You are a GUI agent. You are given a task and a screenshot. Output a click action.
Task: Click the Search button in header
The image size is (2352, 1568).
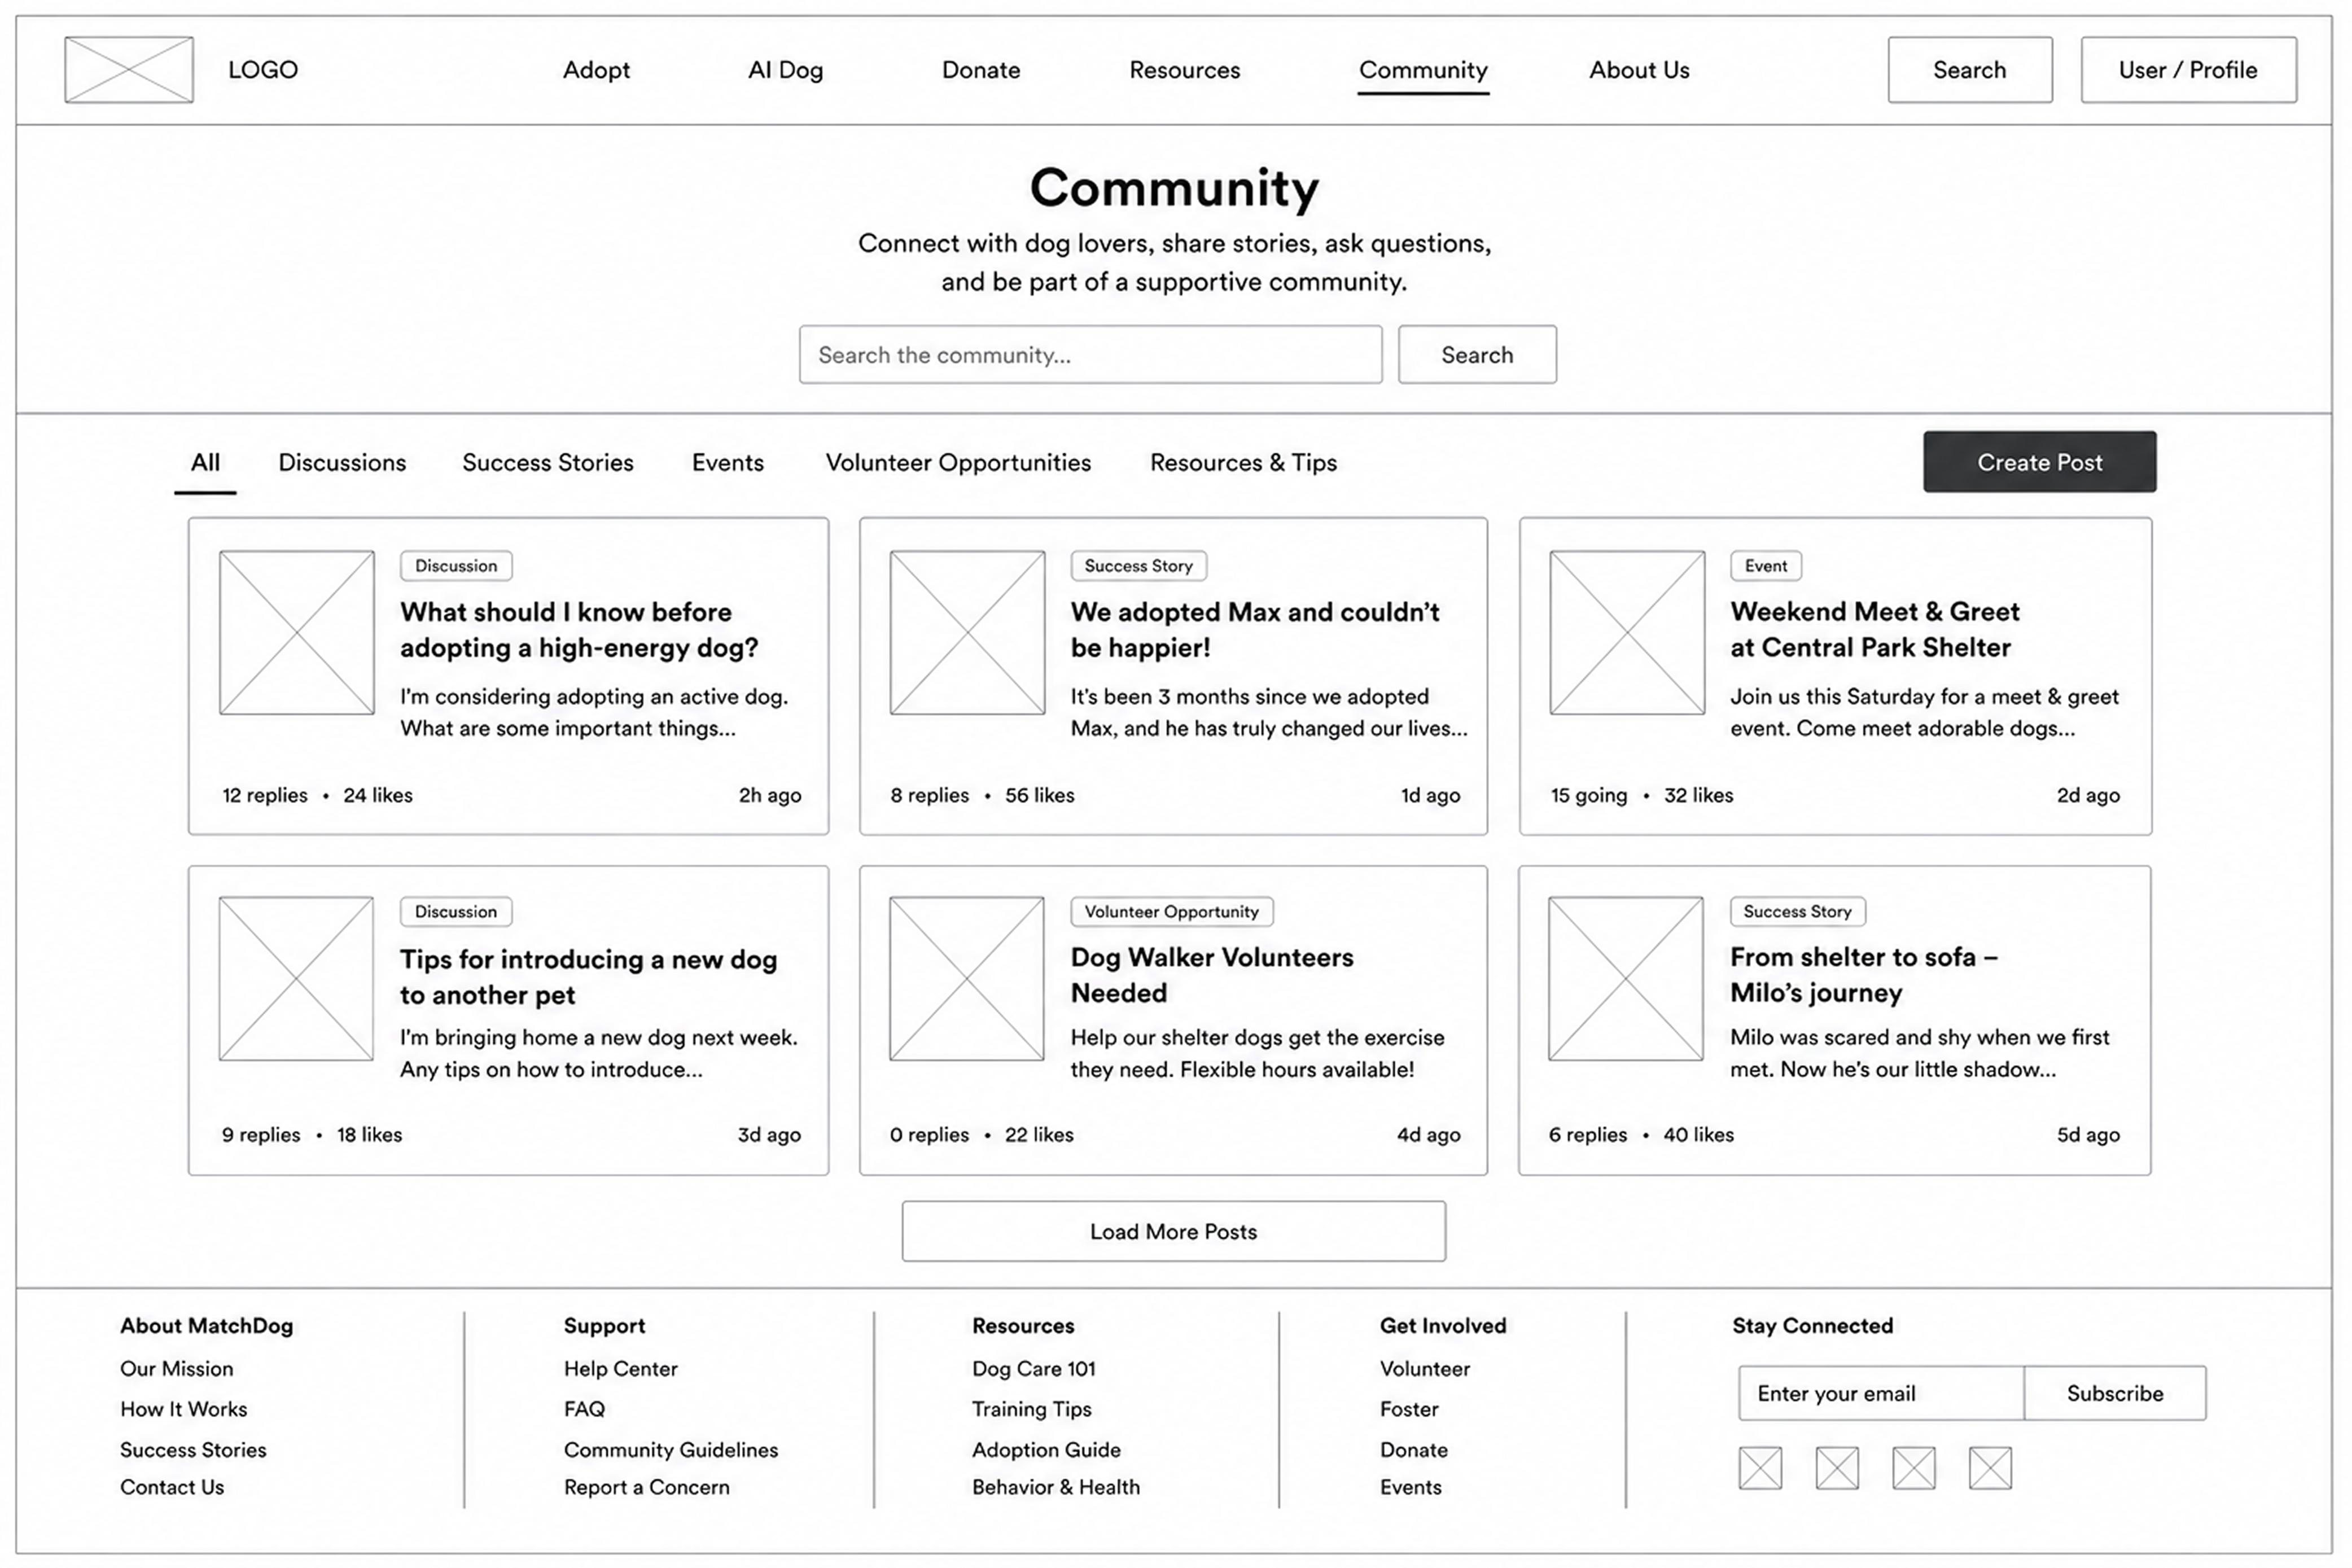pyautogui.click(x=1970, y=70)
